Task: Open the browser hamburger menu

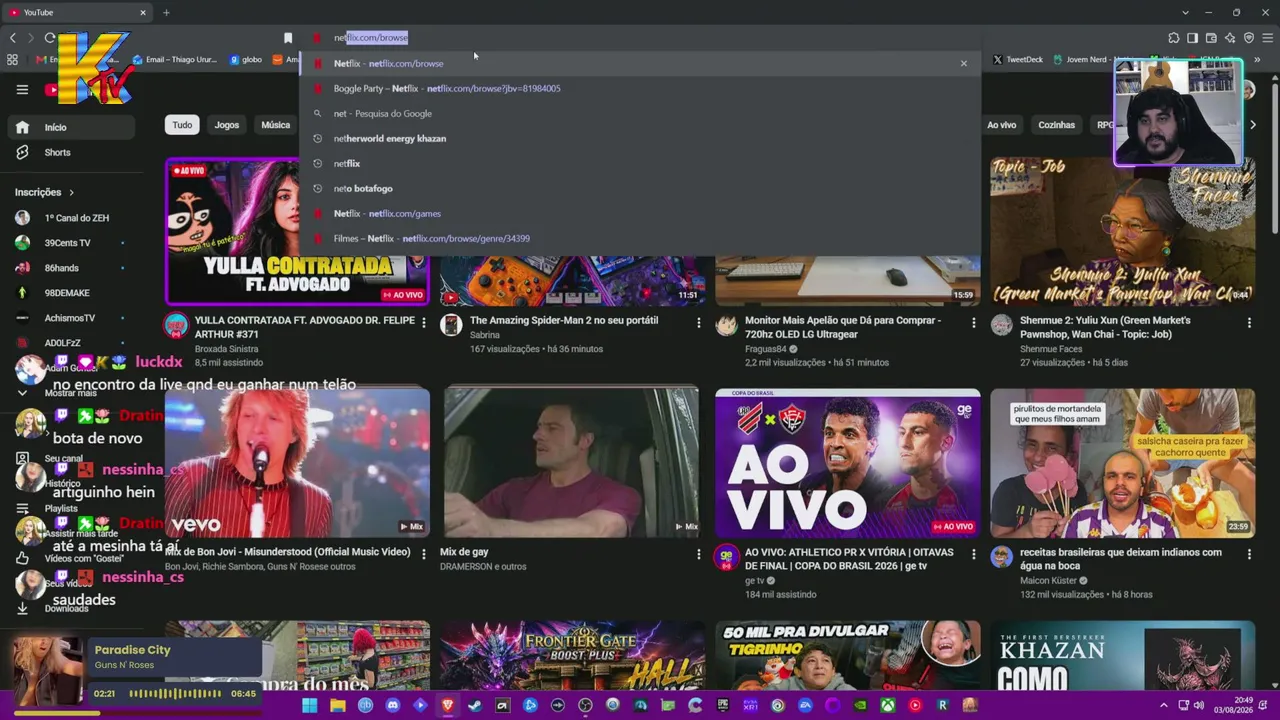Action: click(1268, 38)
